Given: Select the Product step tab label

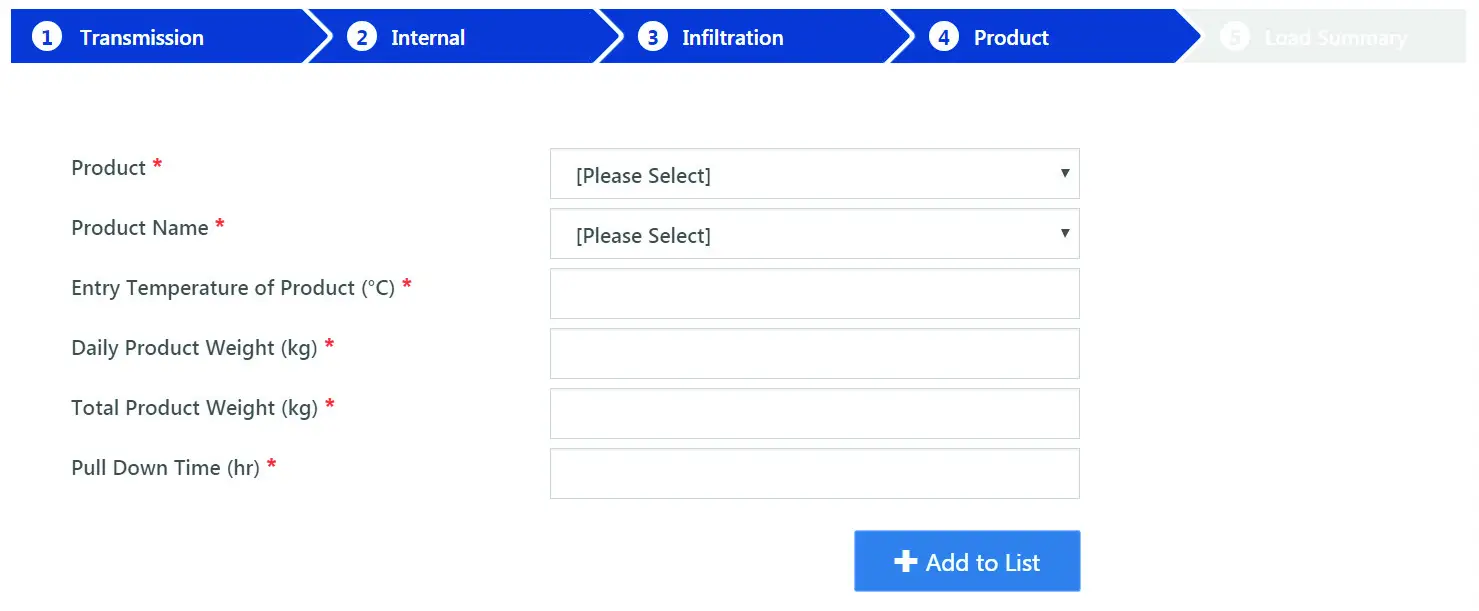Looking at the screenshot, I should coord(1011,38).
